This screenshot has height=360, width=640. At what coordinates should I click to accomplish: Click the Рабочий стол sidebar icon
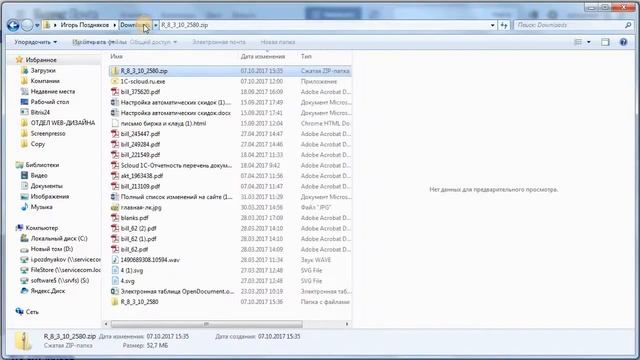[24, 102]
